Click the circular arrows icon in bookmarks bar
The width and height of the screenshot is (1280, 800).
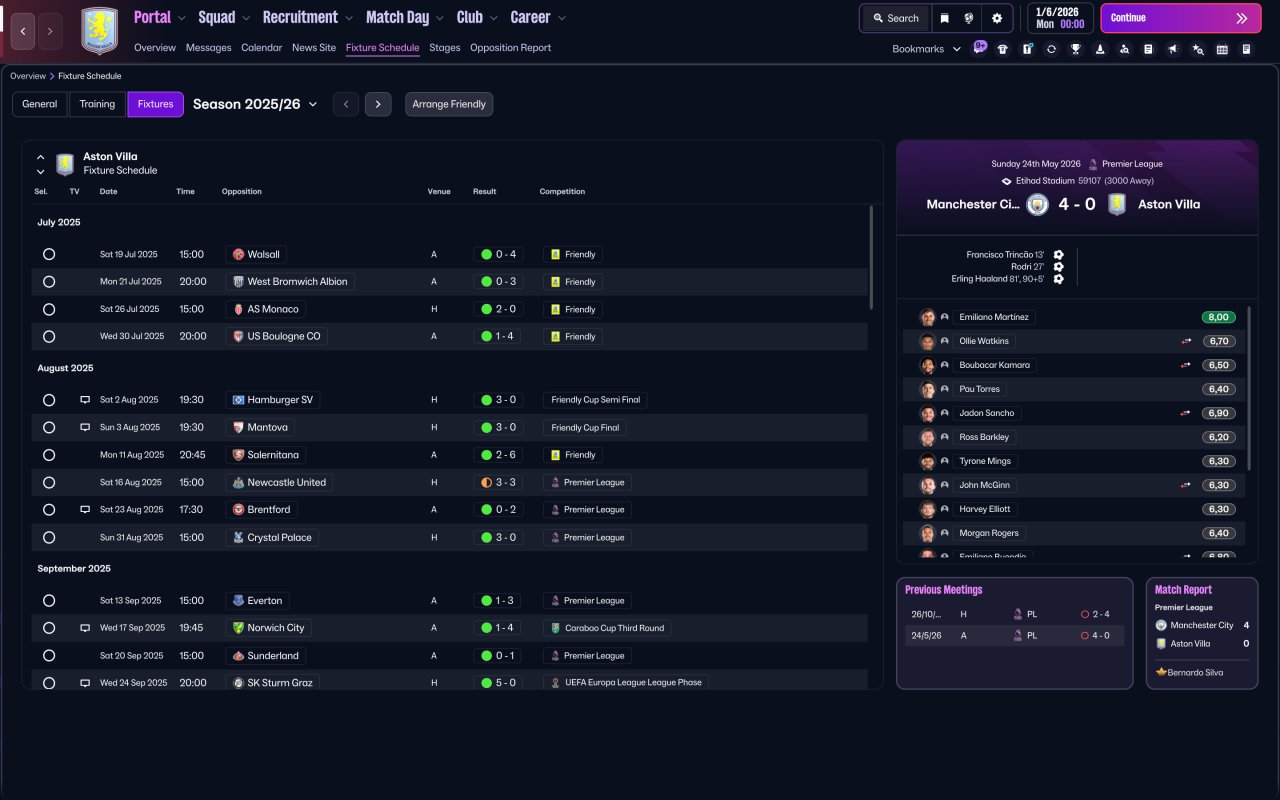coord(1051,49)
